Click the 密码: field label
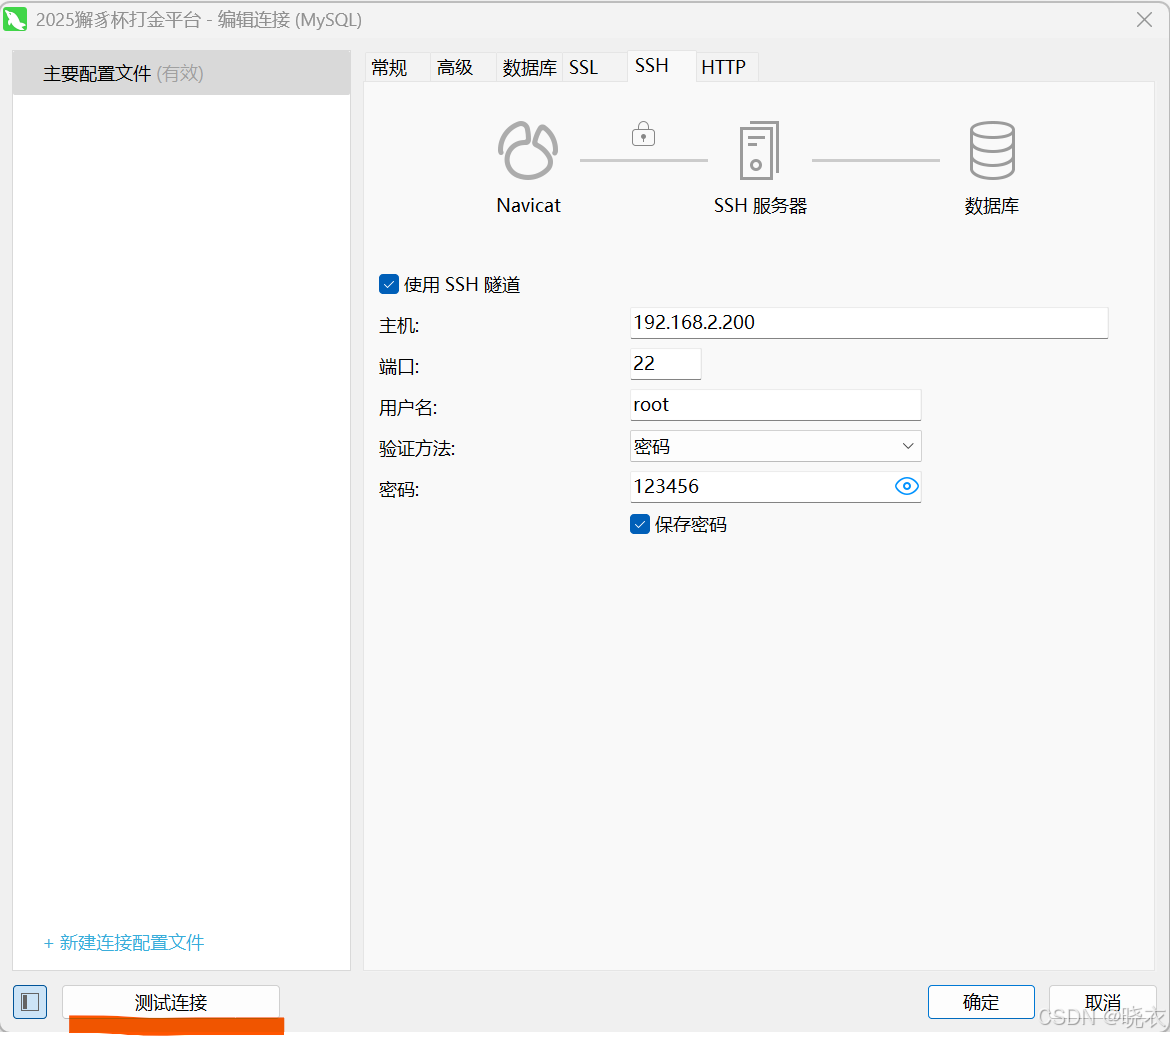This screenshot has height=1037, width=1170. (x=399, y=489)
